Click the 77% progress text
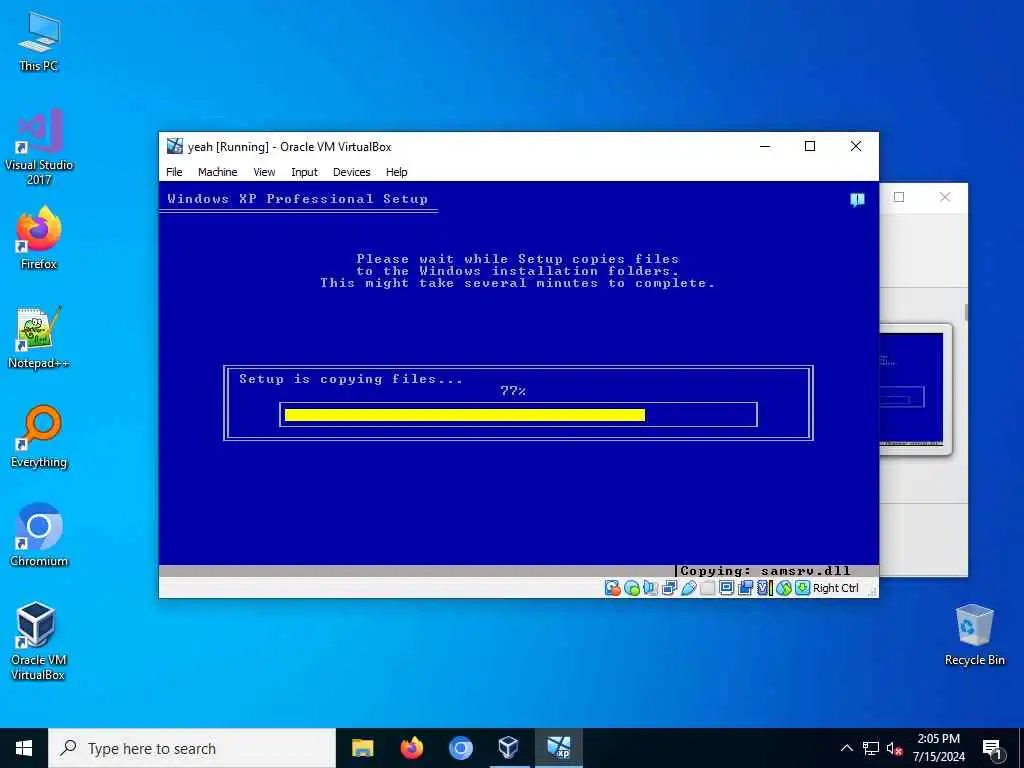 click(x=513, y=391)
